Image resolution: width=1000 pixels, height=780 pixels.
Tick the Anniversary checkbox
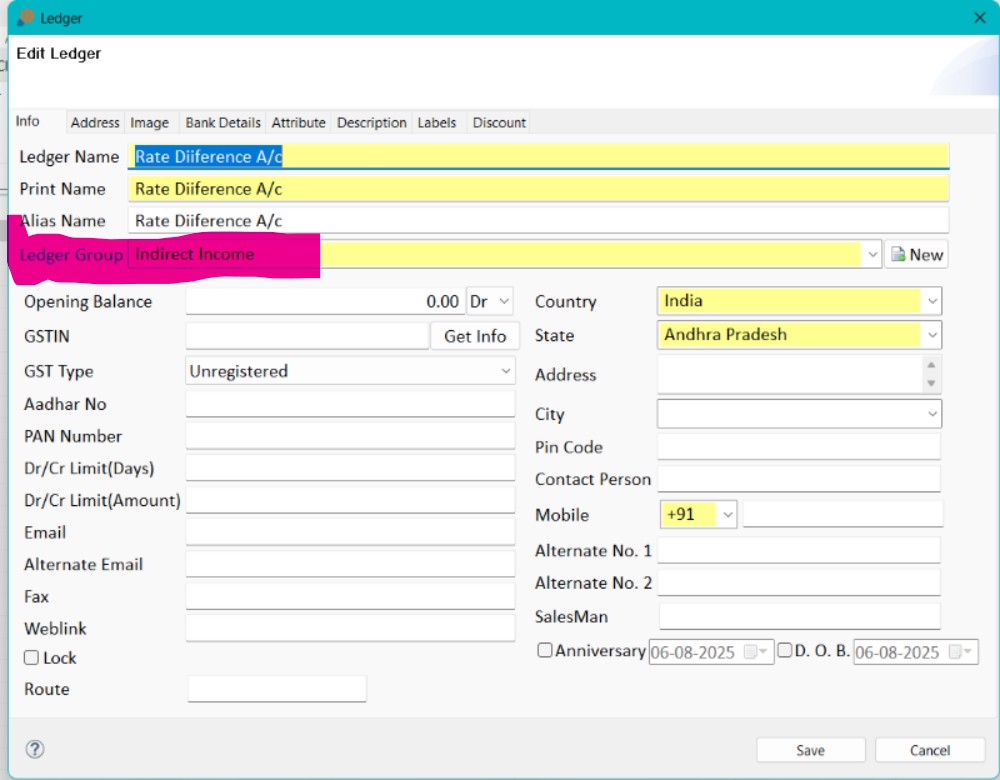tap(544, 650)
